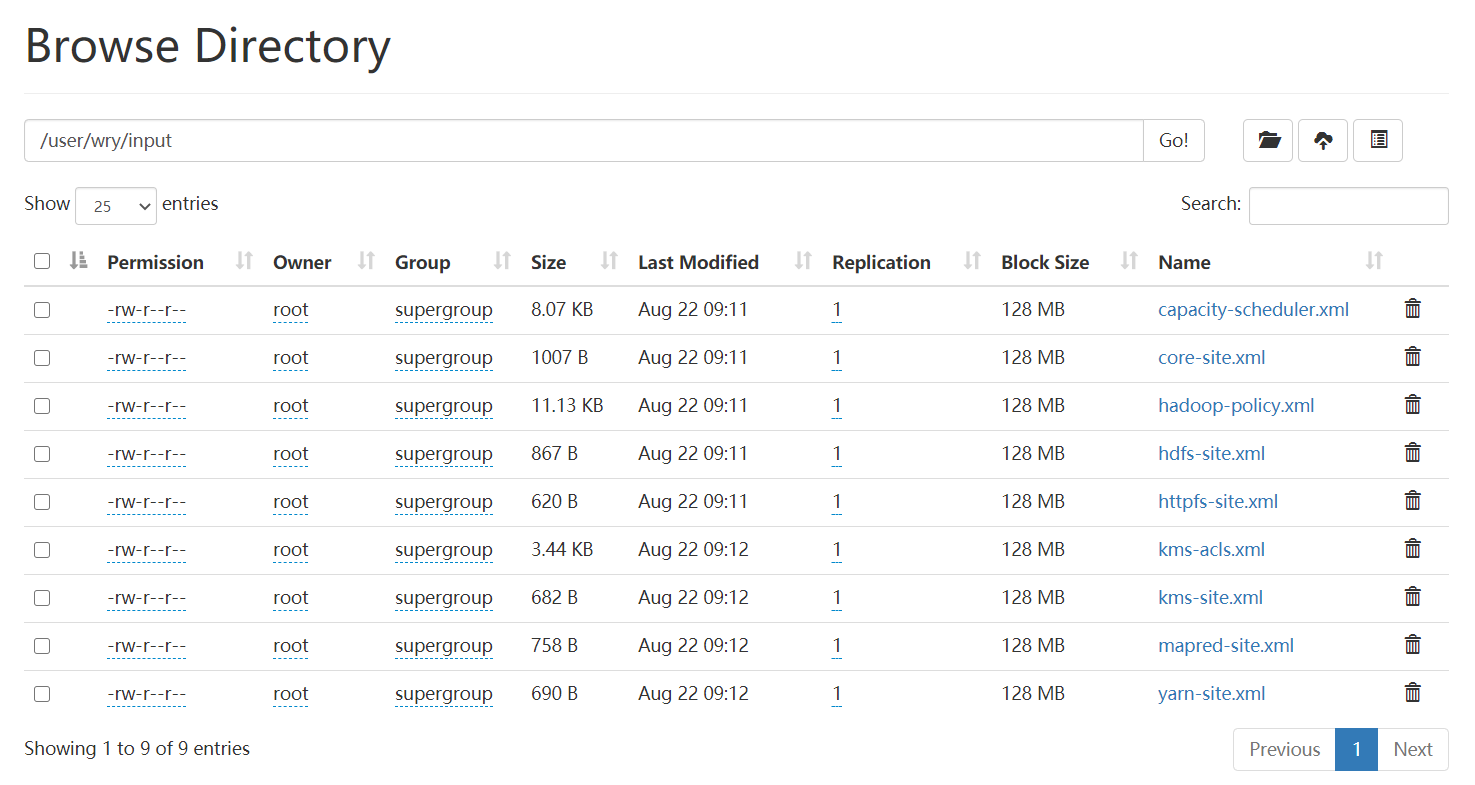The height and width of the screenshot is (785, 1475).
Task: Click the sort icon beside Size header
Action: 609,261
